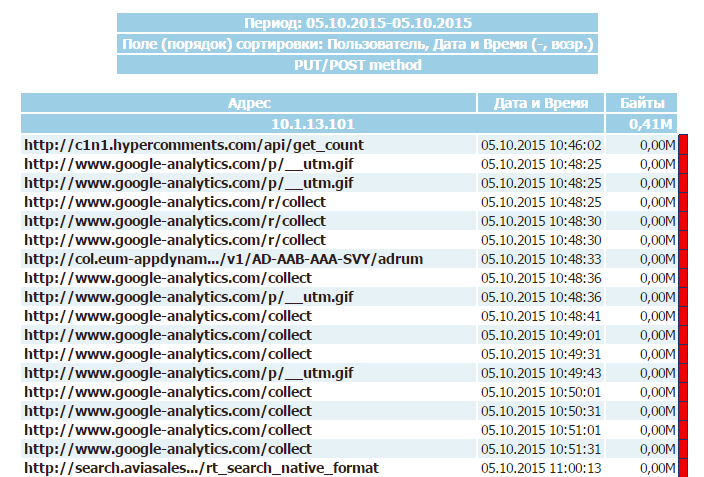Image resolution: width=704 pixels, height=477 pixels.
Task: Select the timestamp '05.10.2015 10:50:01'
Action: coord(541,392)
